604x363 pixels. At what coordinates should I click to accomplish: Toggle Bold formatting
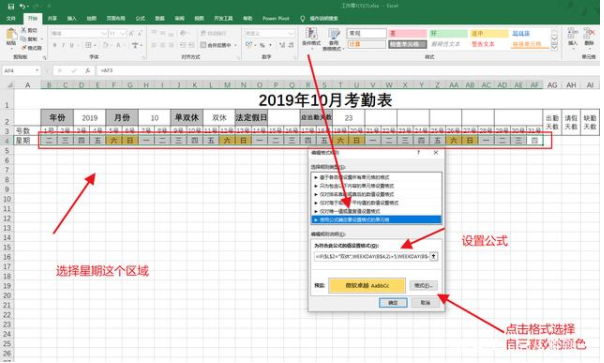pyautogui.click(x=55, y=45)
